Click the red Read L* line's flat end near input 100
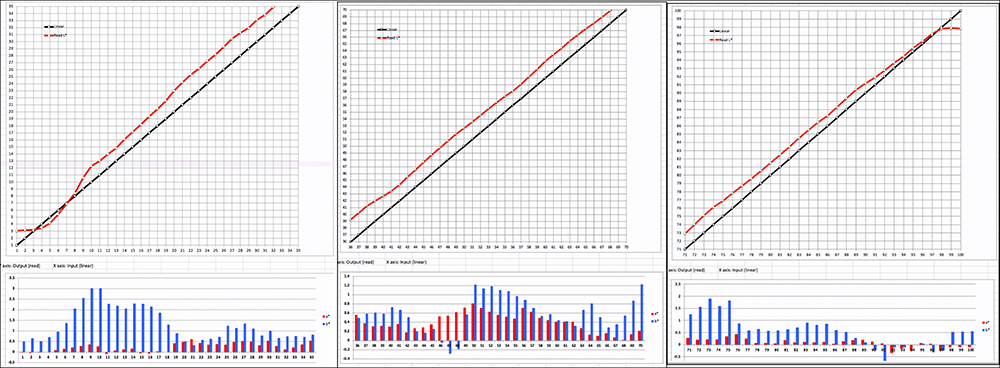The height and width of the screenshot is (368, 1000). point(956,28)
